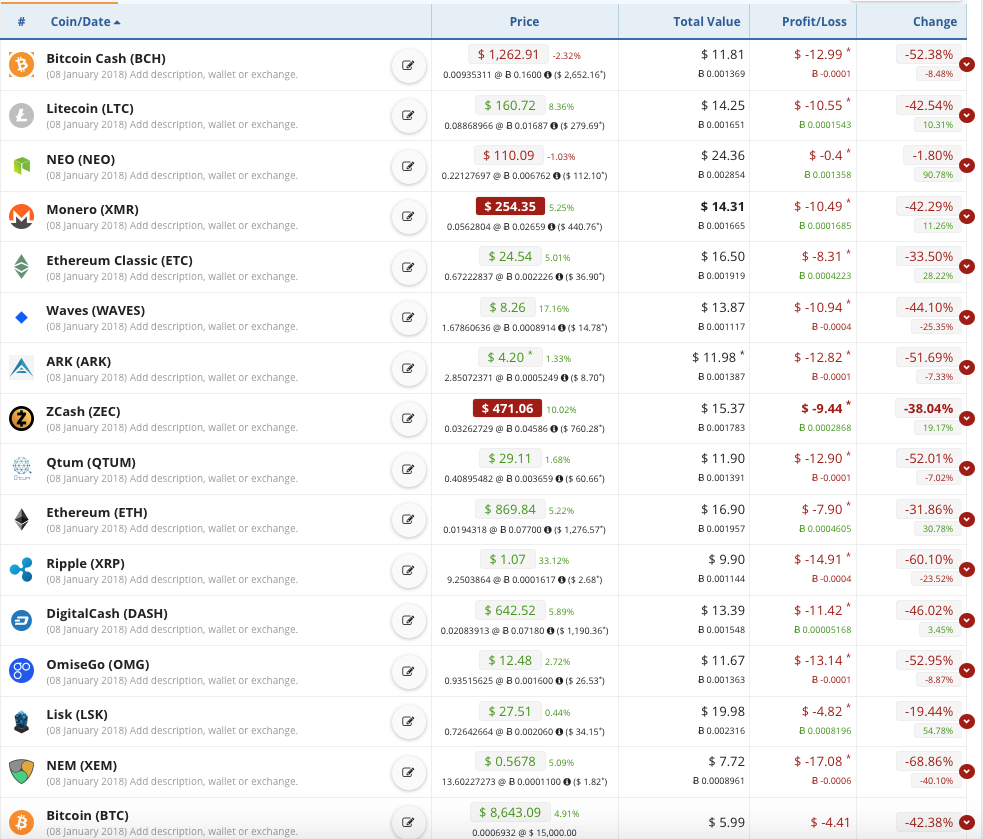This screenshot has width=983, height=839.
Task: Click NEO total value $ 24.36
Action: click(x=723, y=156)
